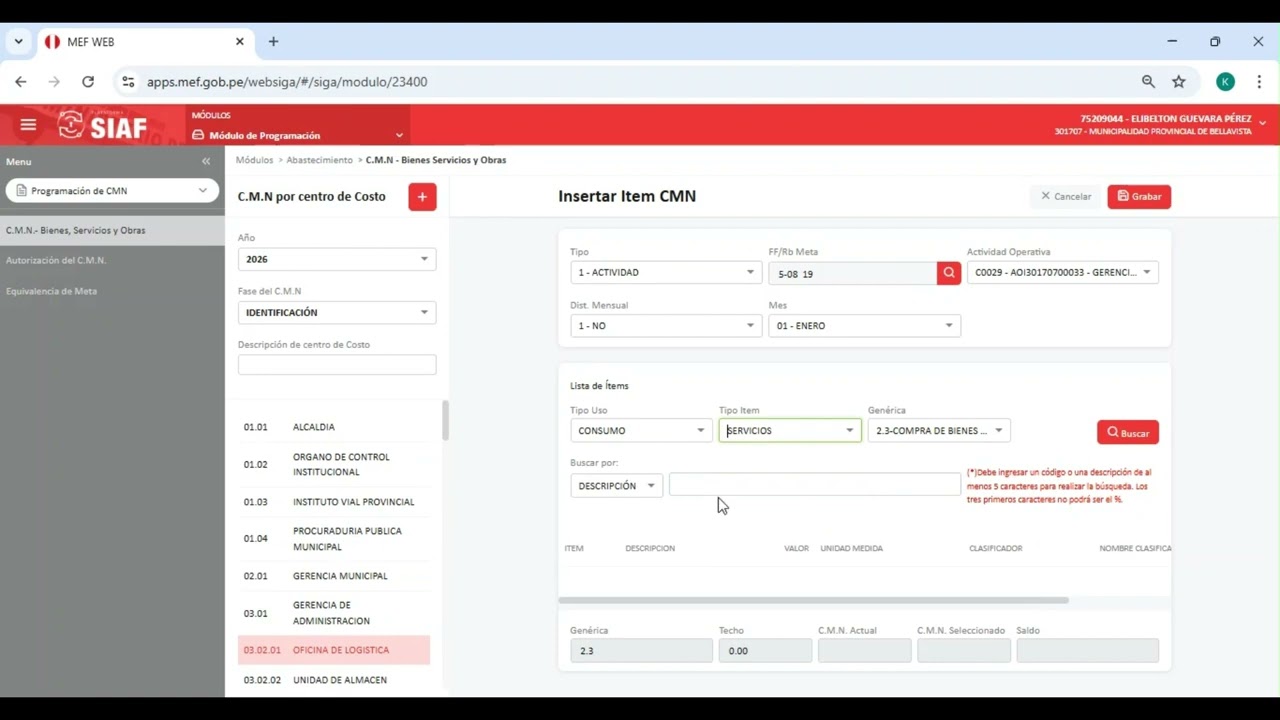Select Equivalencia de Meta menu
The width and height of the screenshot is (1280, 720).
(51, 291)
